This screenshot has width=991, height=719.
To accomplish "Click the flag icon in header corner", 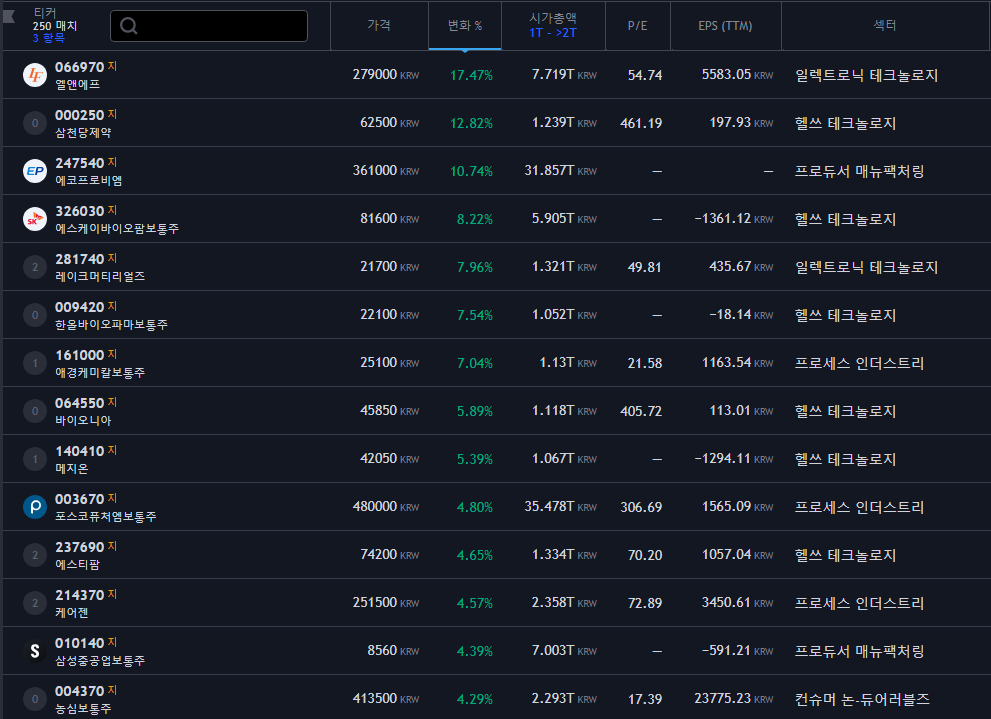I will point(9,16).
